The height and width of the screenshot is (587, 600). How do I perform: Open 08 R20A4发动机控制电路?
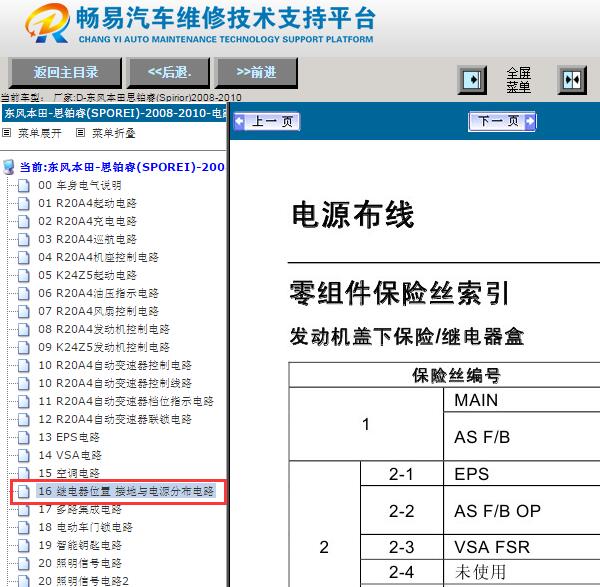[104, 329]
